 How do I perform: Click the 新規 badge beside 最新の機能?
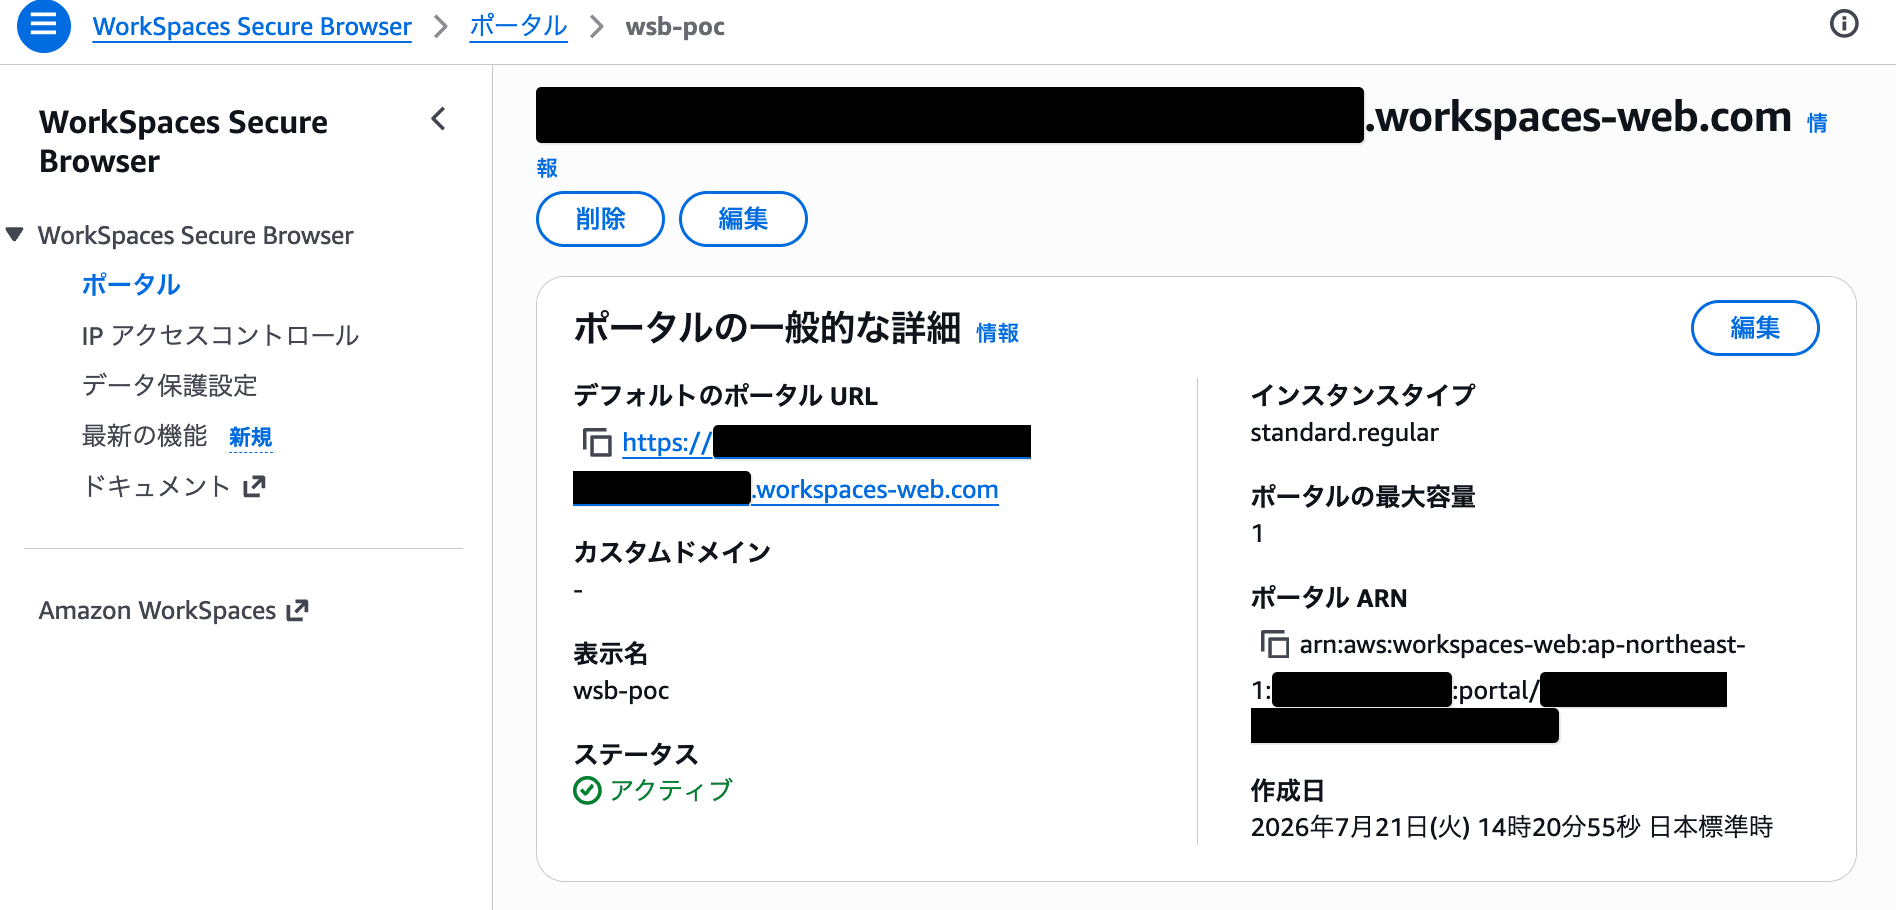(250, 437)
